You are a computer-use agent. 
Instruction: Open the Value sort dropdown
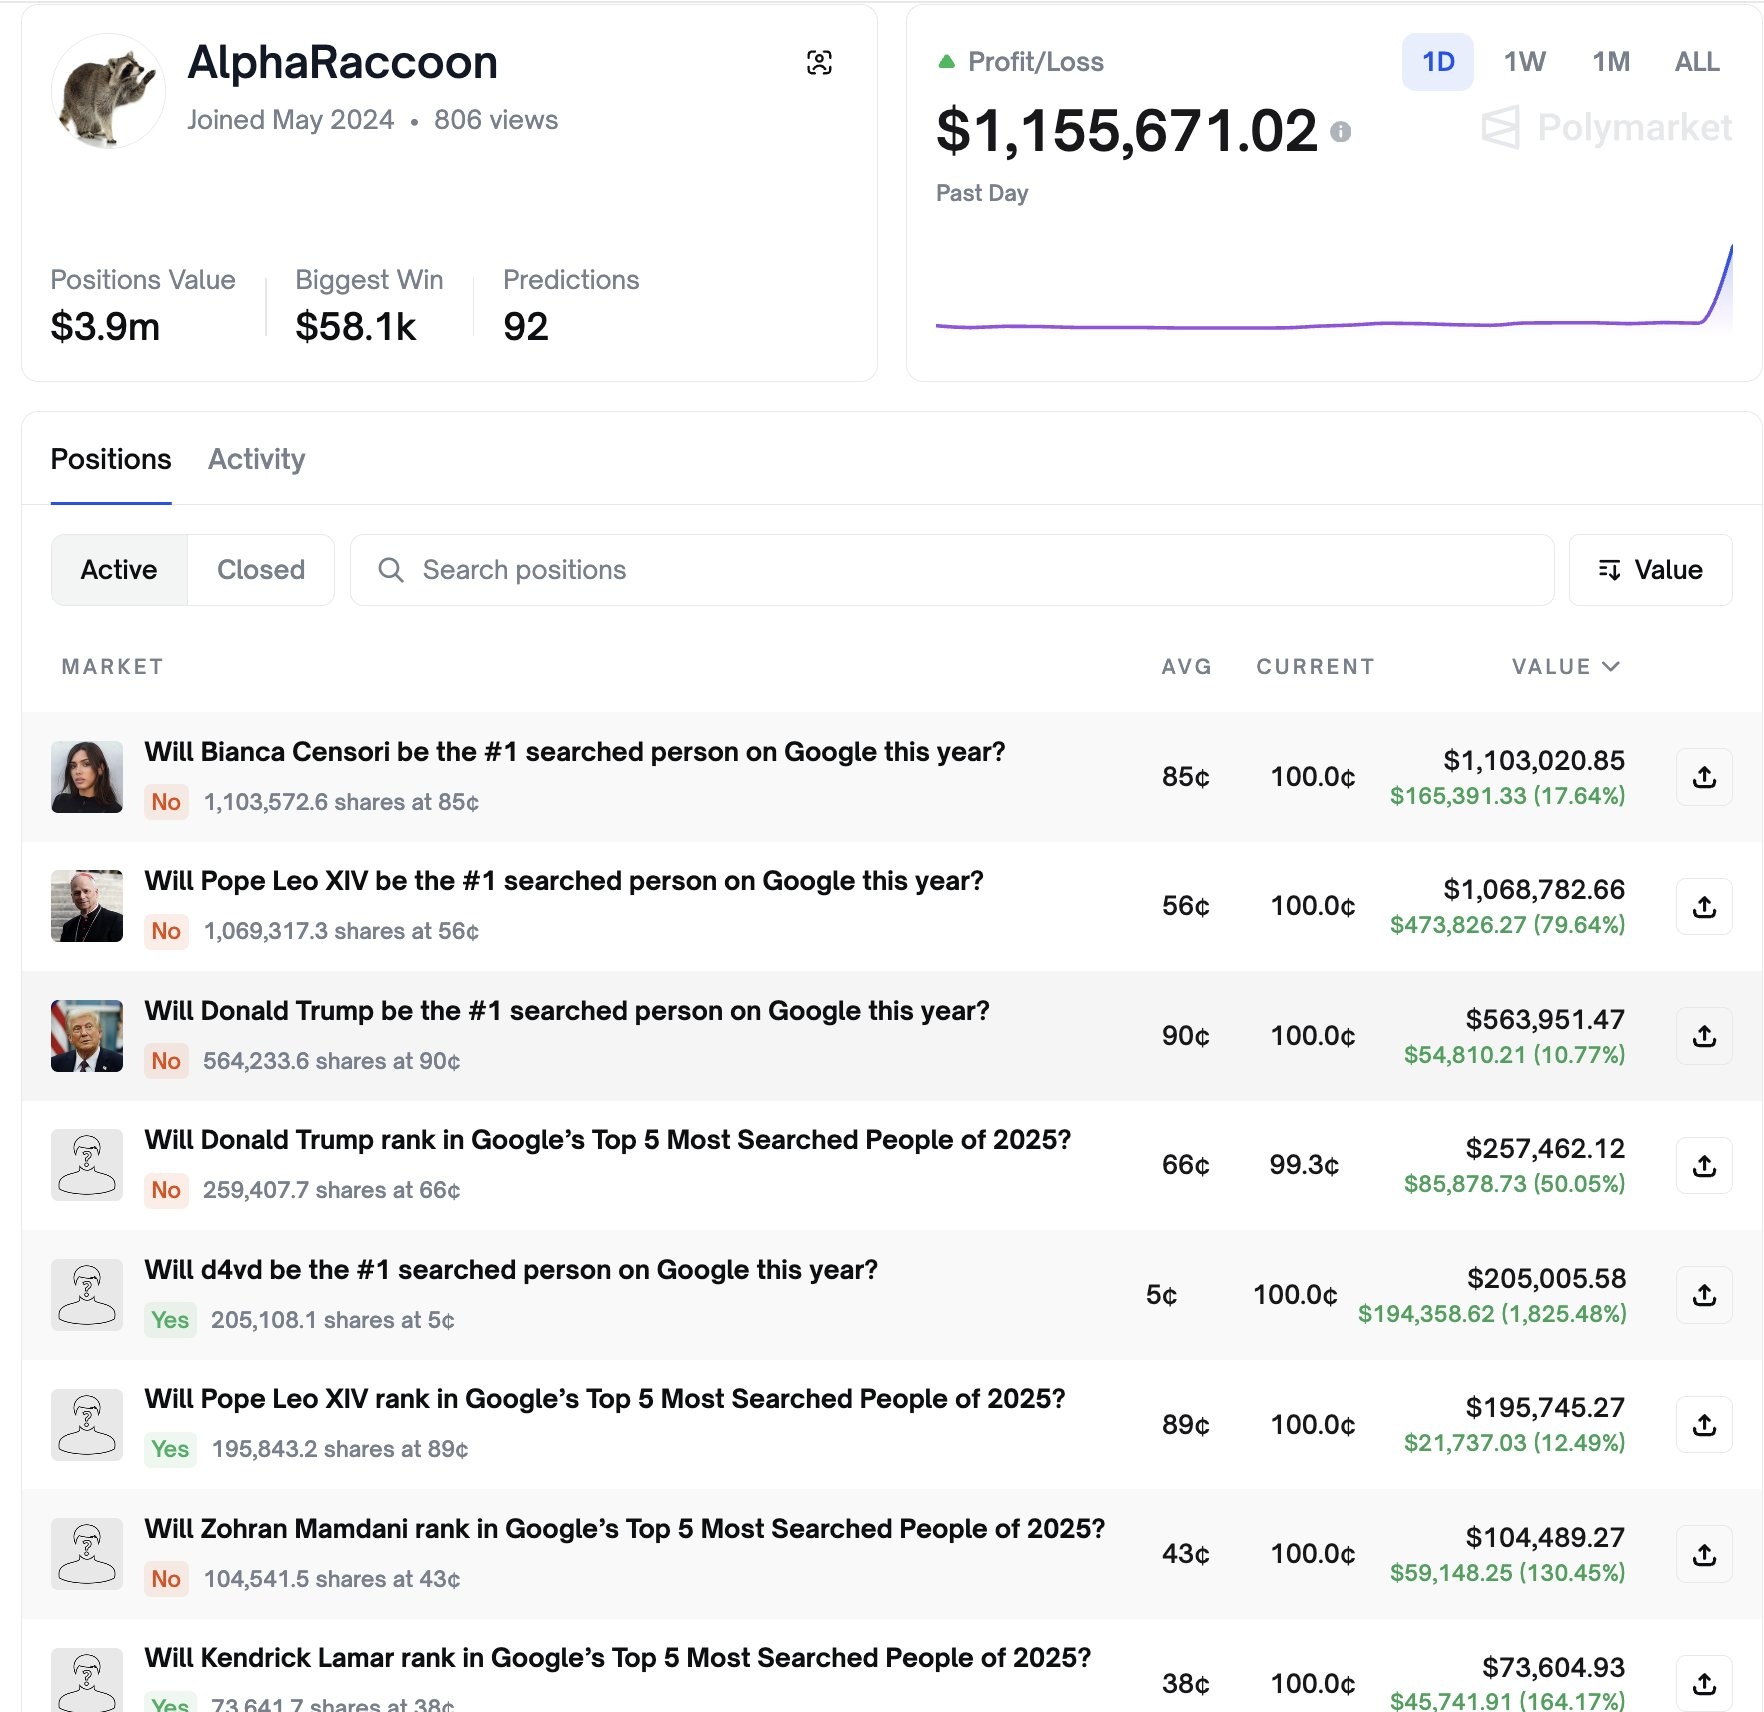[x=1650, y=570]
